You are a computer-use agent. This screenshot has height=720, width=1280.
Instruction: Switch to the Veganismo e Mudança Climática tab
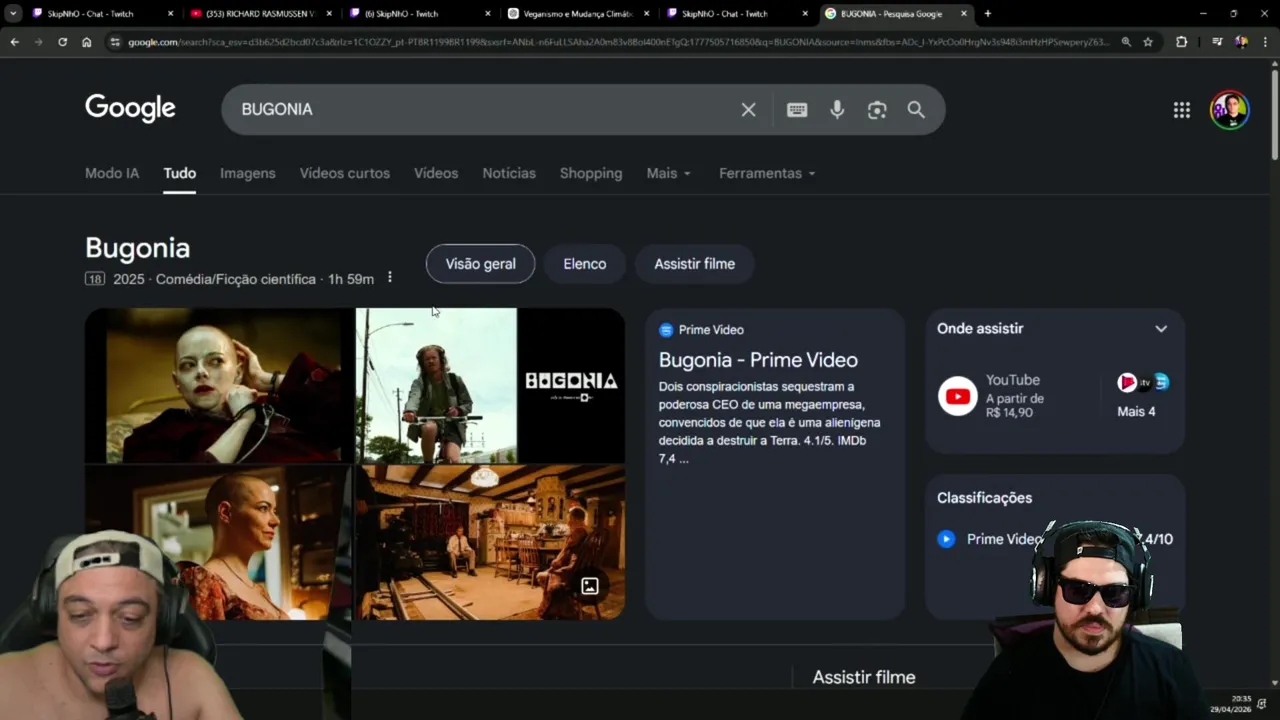580,14
